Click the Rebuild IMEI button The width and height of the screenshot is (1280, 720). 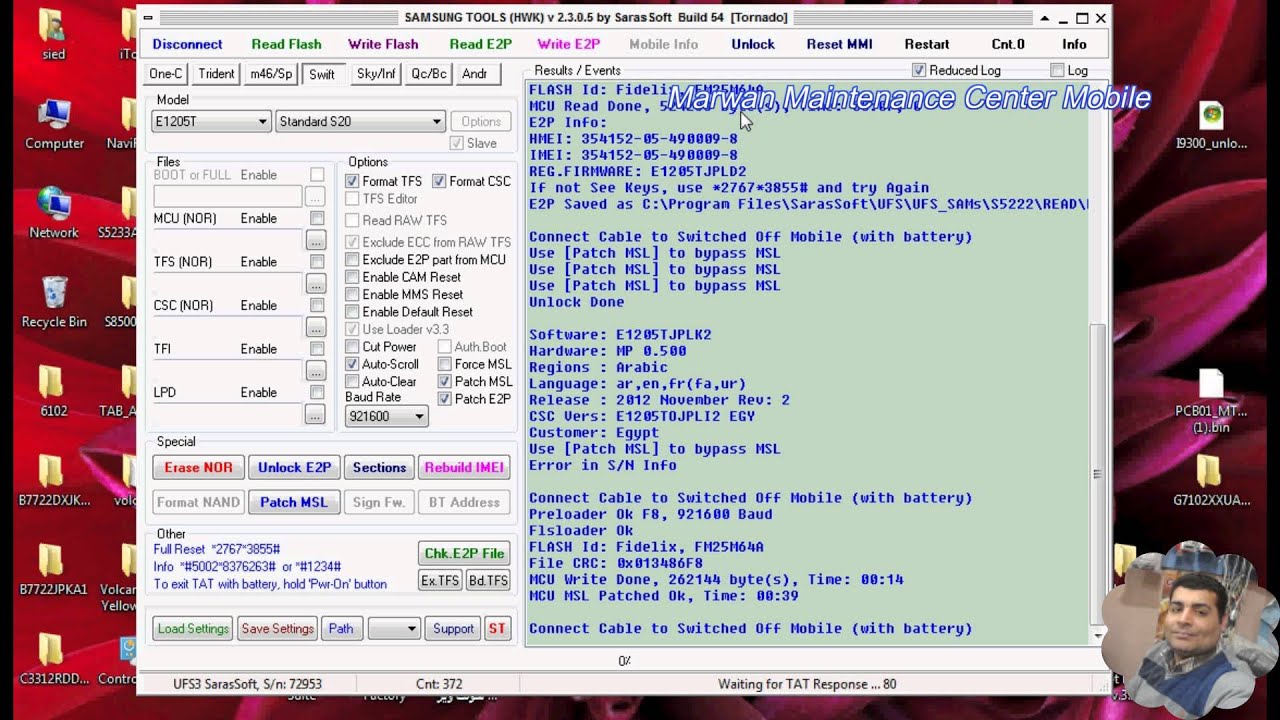[x=464, y=468]
